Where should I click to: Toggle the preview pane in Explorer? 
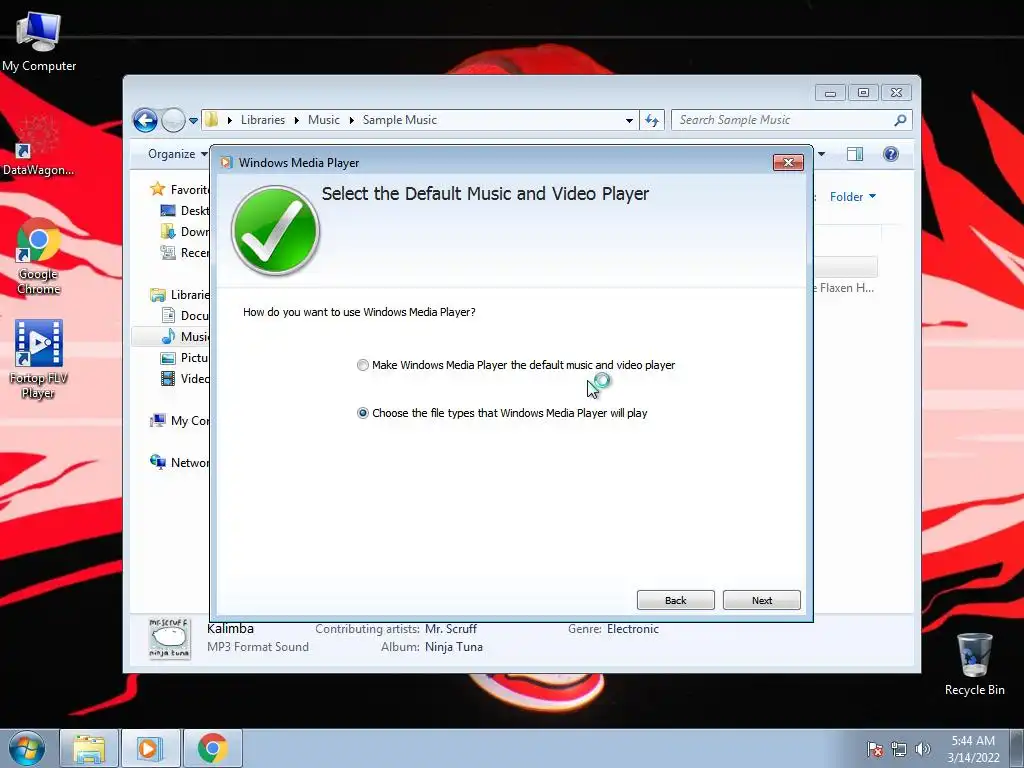tap(855, 154)
